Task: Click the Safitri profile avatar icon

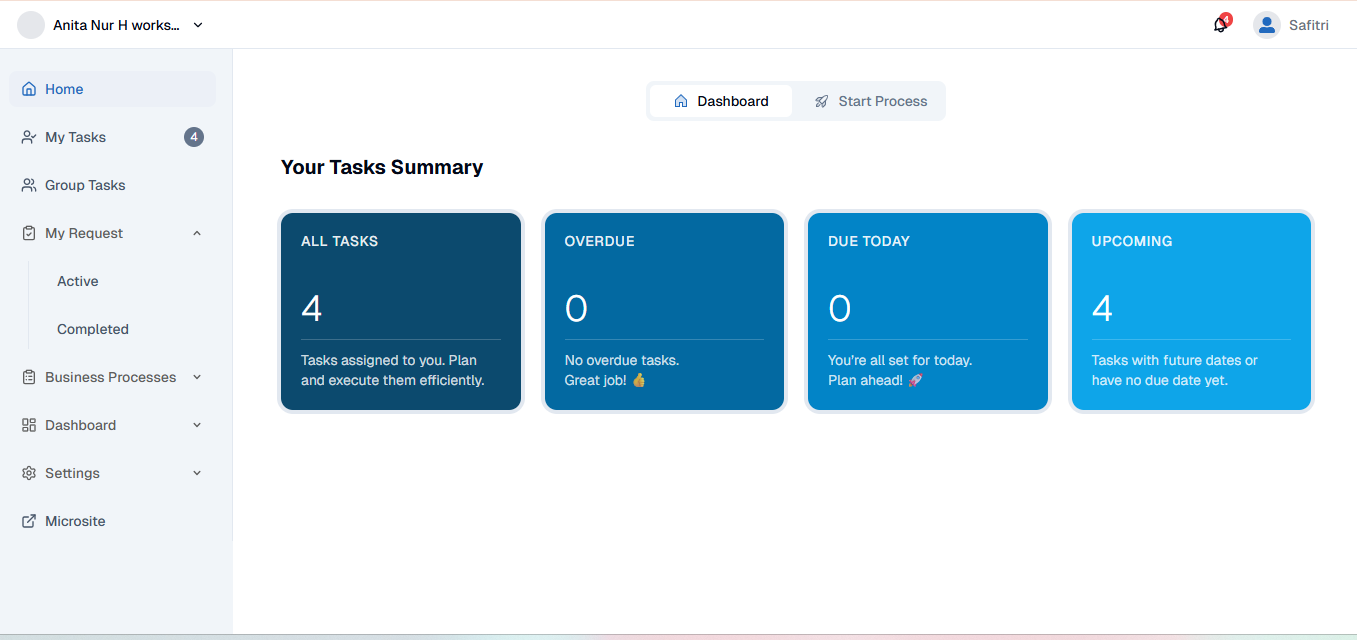Action: coord(1266,24)
